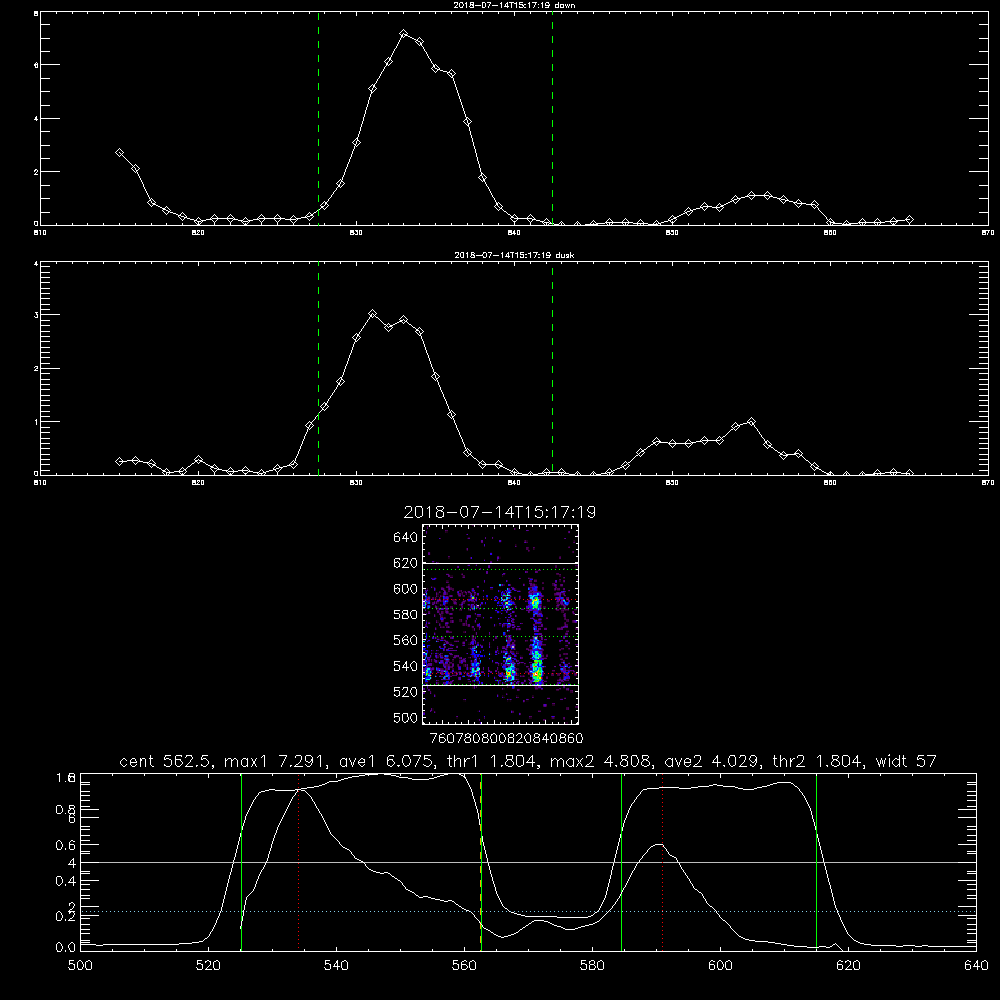Select the right green dashed line in dawn plot
The image size is (1000, 1000).
552,119
